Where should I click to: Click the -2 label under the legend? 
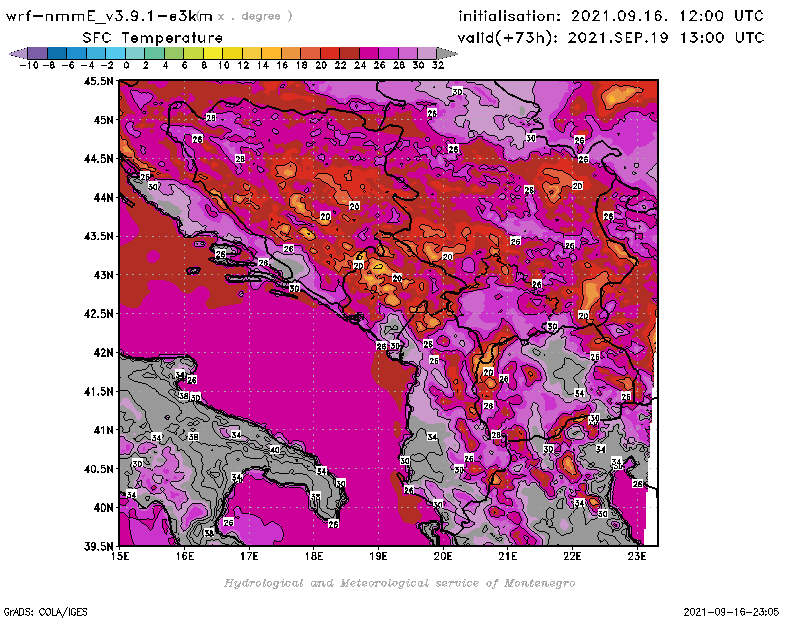tap(107, 65)
